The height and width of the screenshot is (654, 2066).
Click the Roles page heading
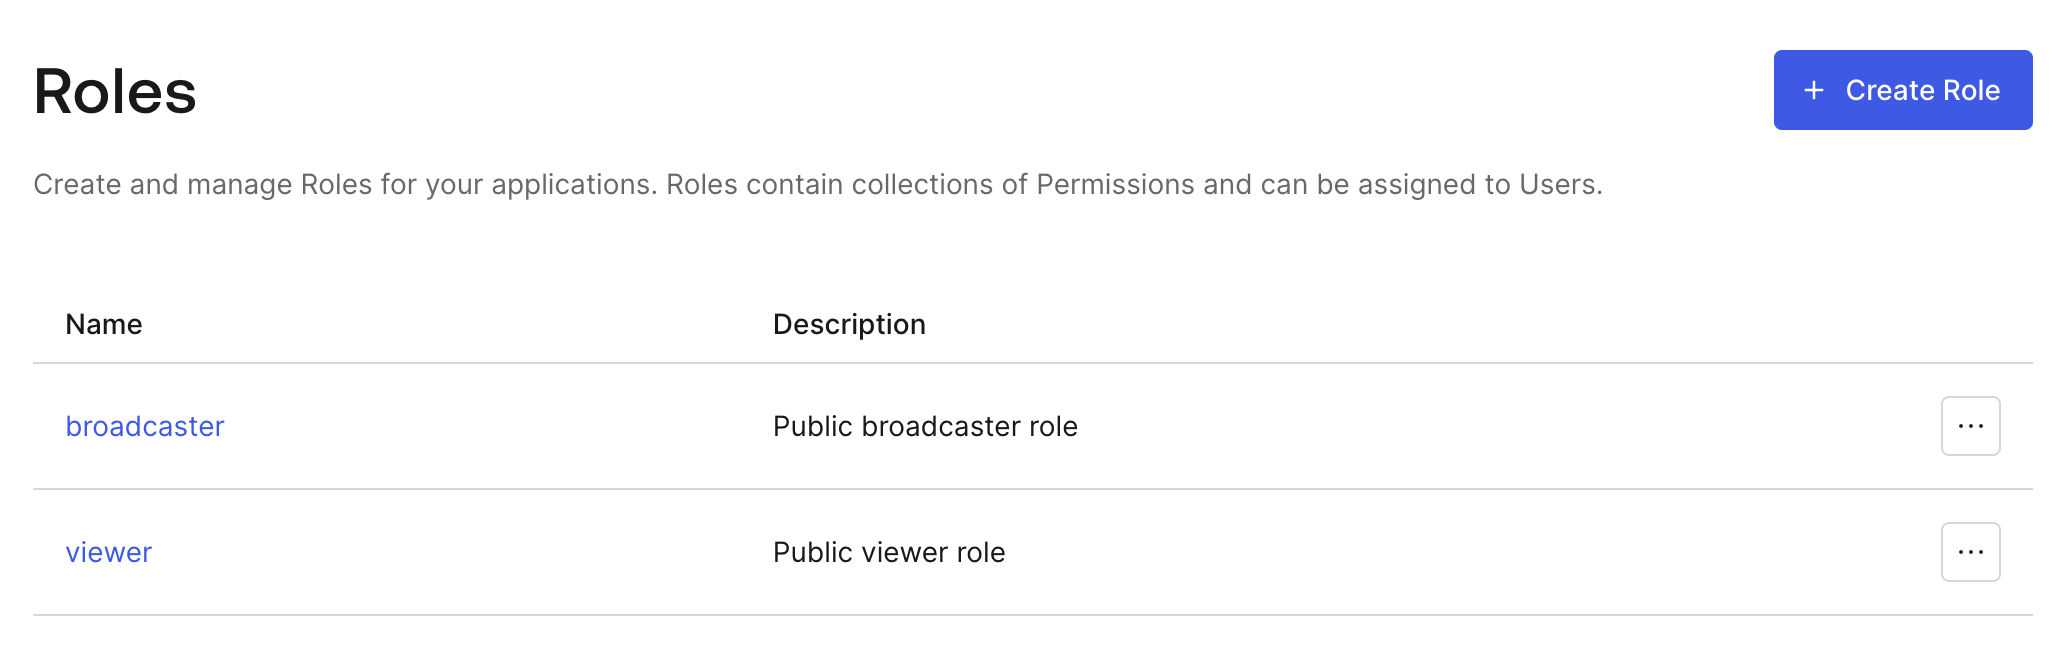115,92
